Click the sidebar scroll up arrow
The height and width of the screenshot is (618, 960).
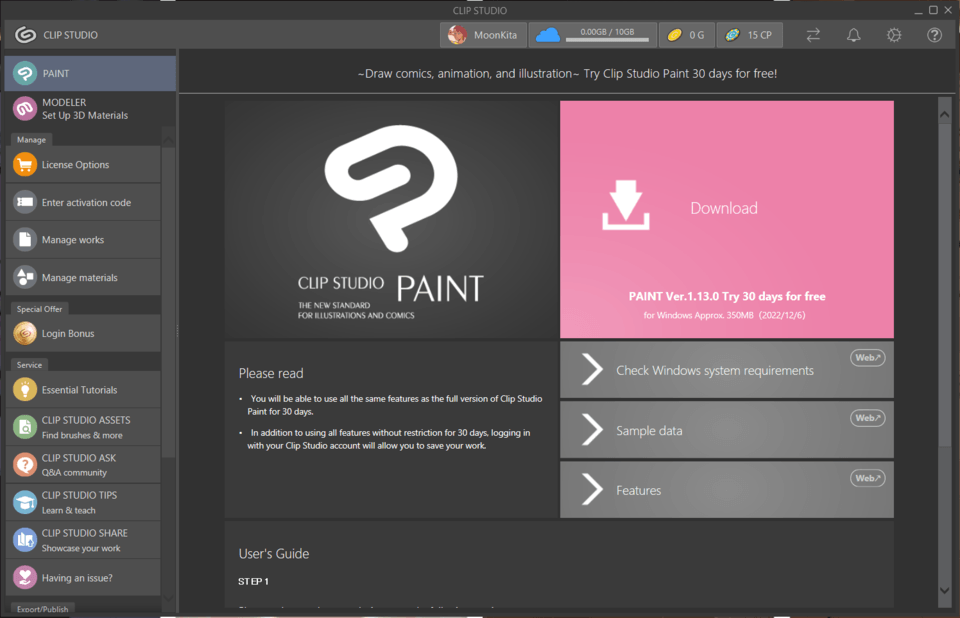coord(168,140)
